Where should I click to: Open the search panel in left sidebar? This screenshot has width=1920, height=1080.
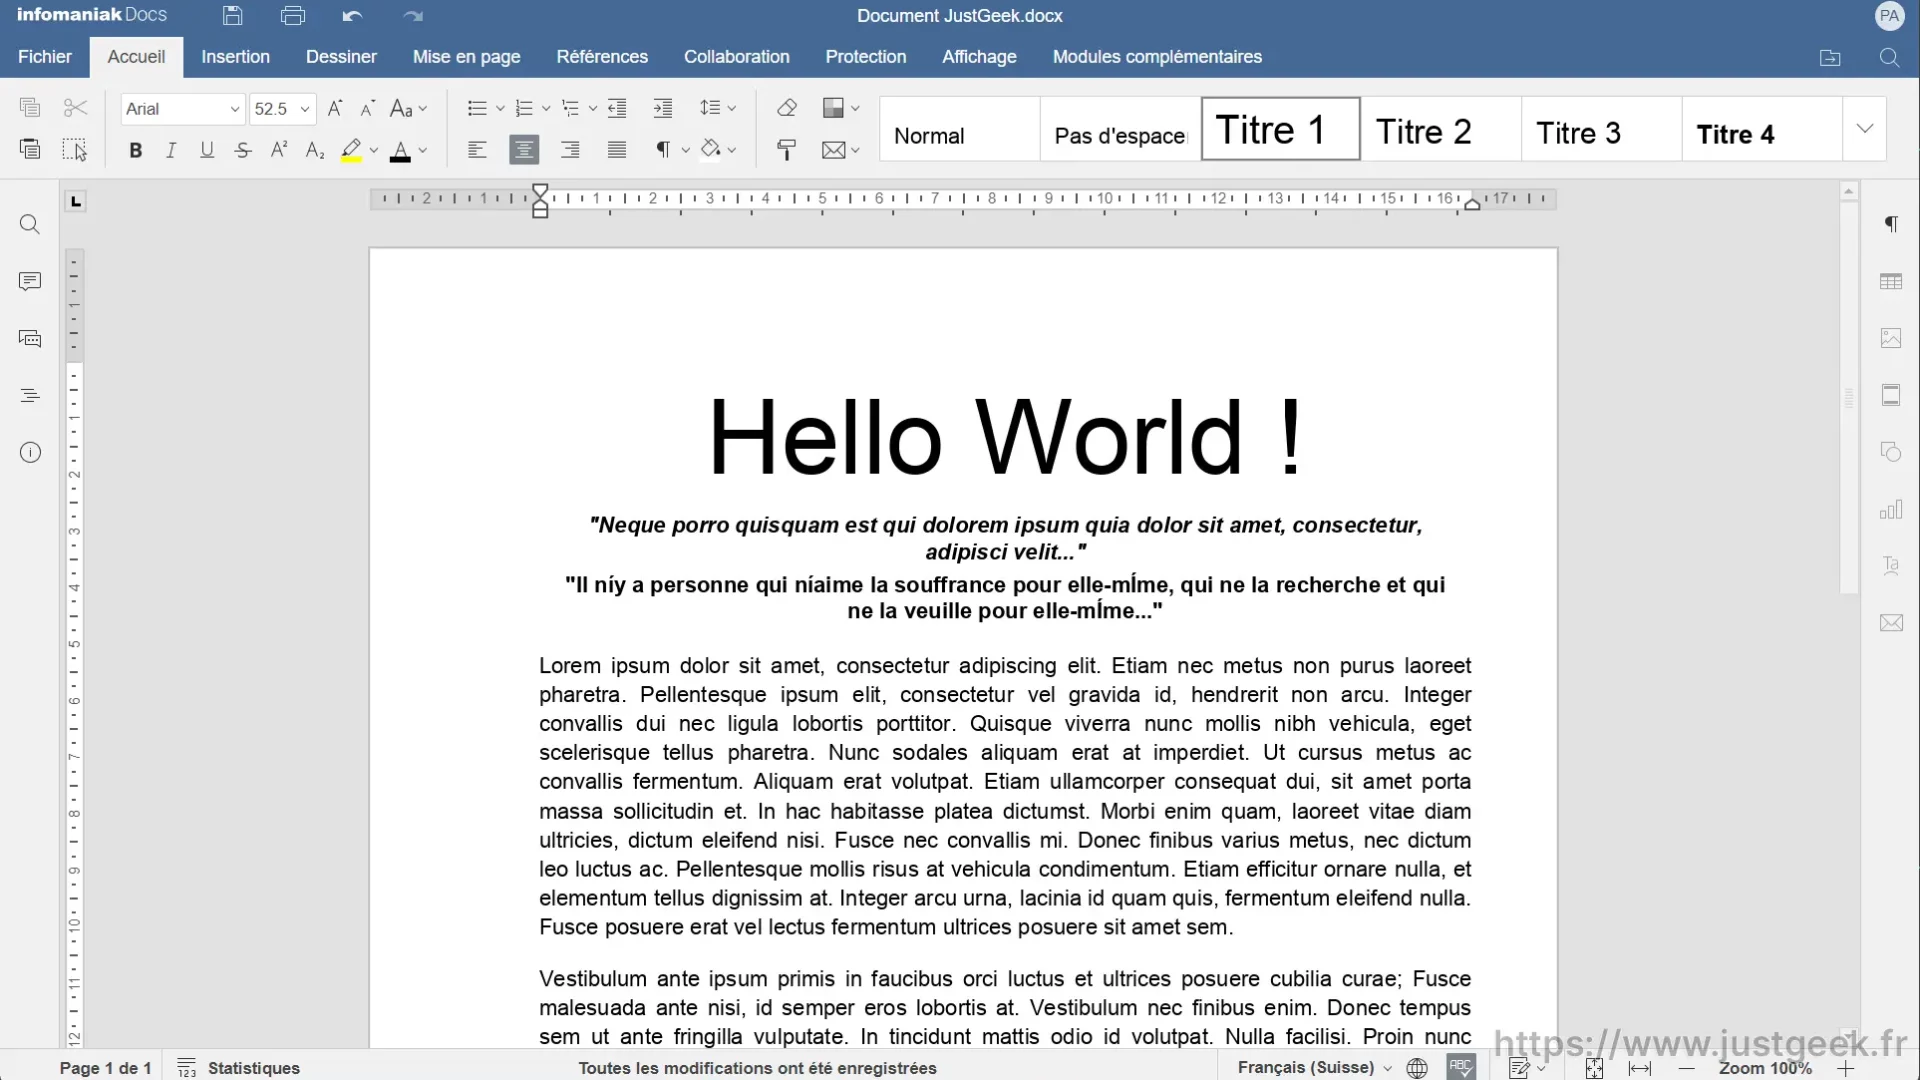click(x=30, y=225)
